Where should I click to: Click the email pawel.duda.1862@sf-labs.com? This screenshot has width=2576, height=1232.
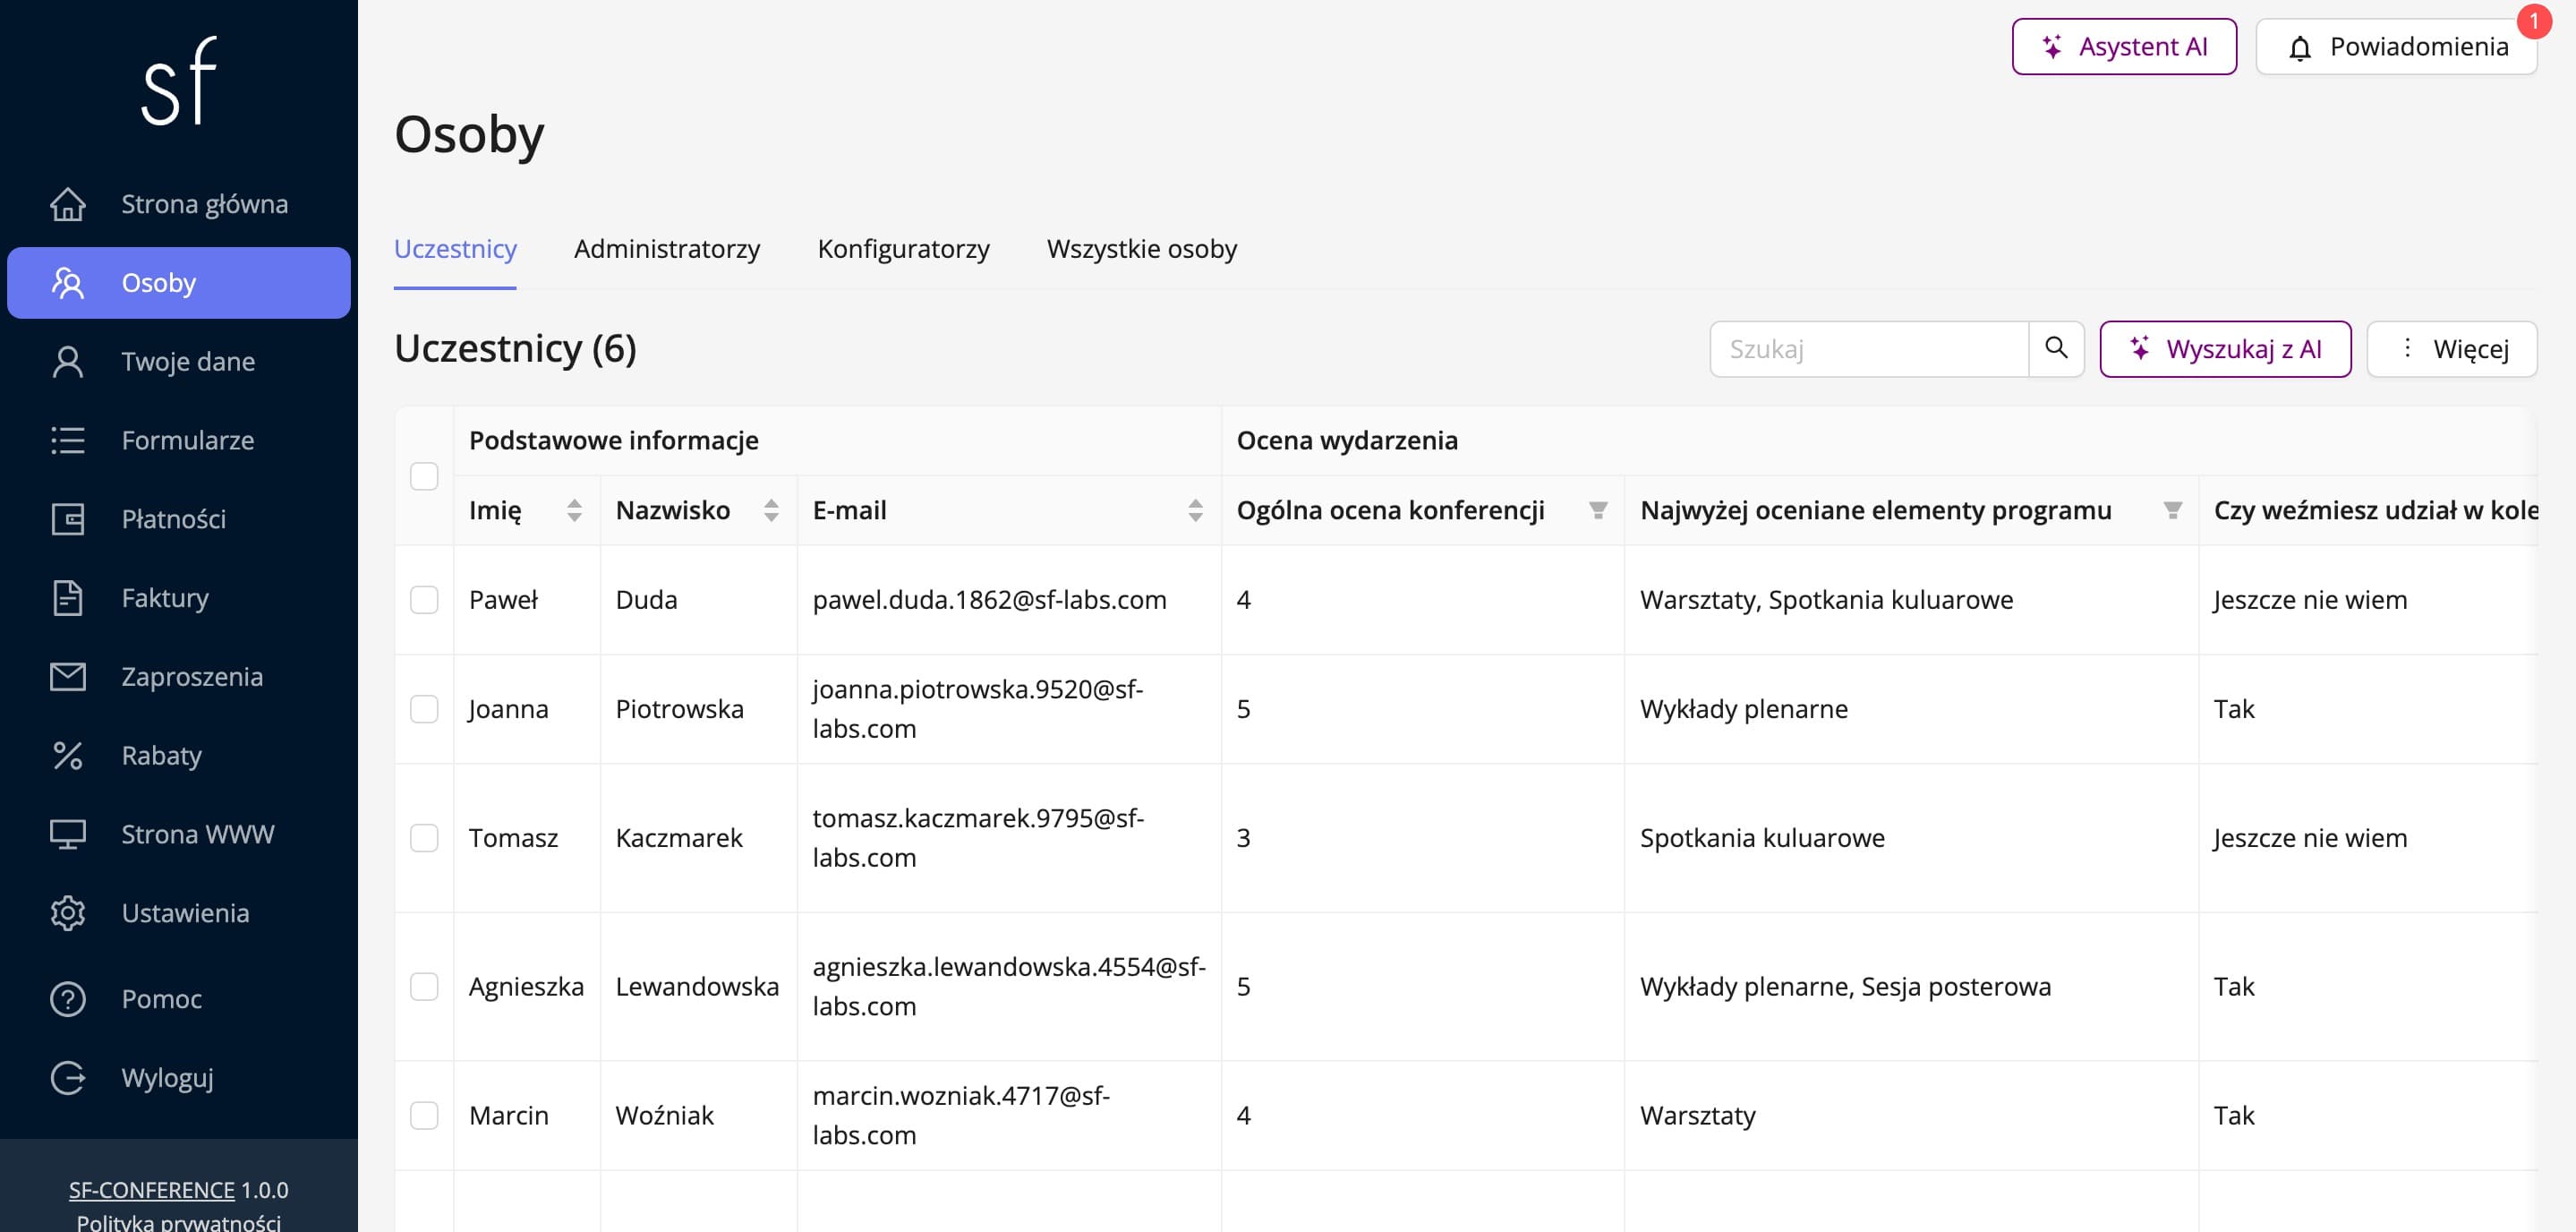pos(989,600)
